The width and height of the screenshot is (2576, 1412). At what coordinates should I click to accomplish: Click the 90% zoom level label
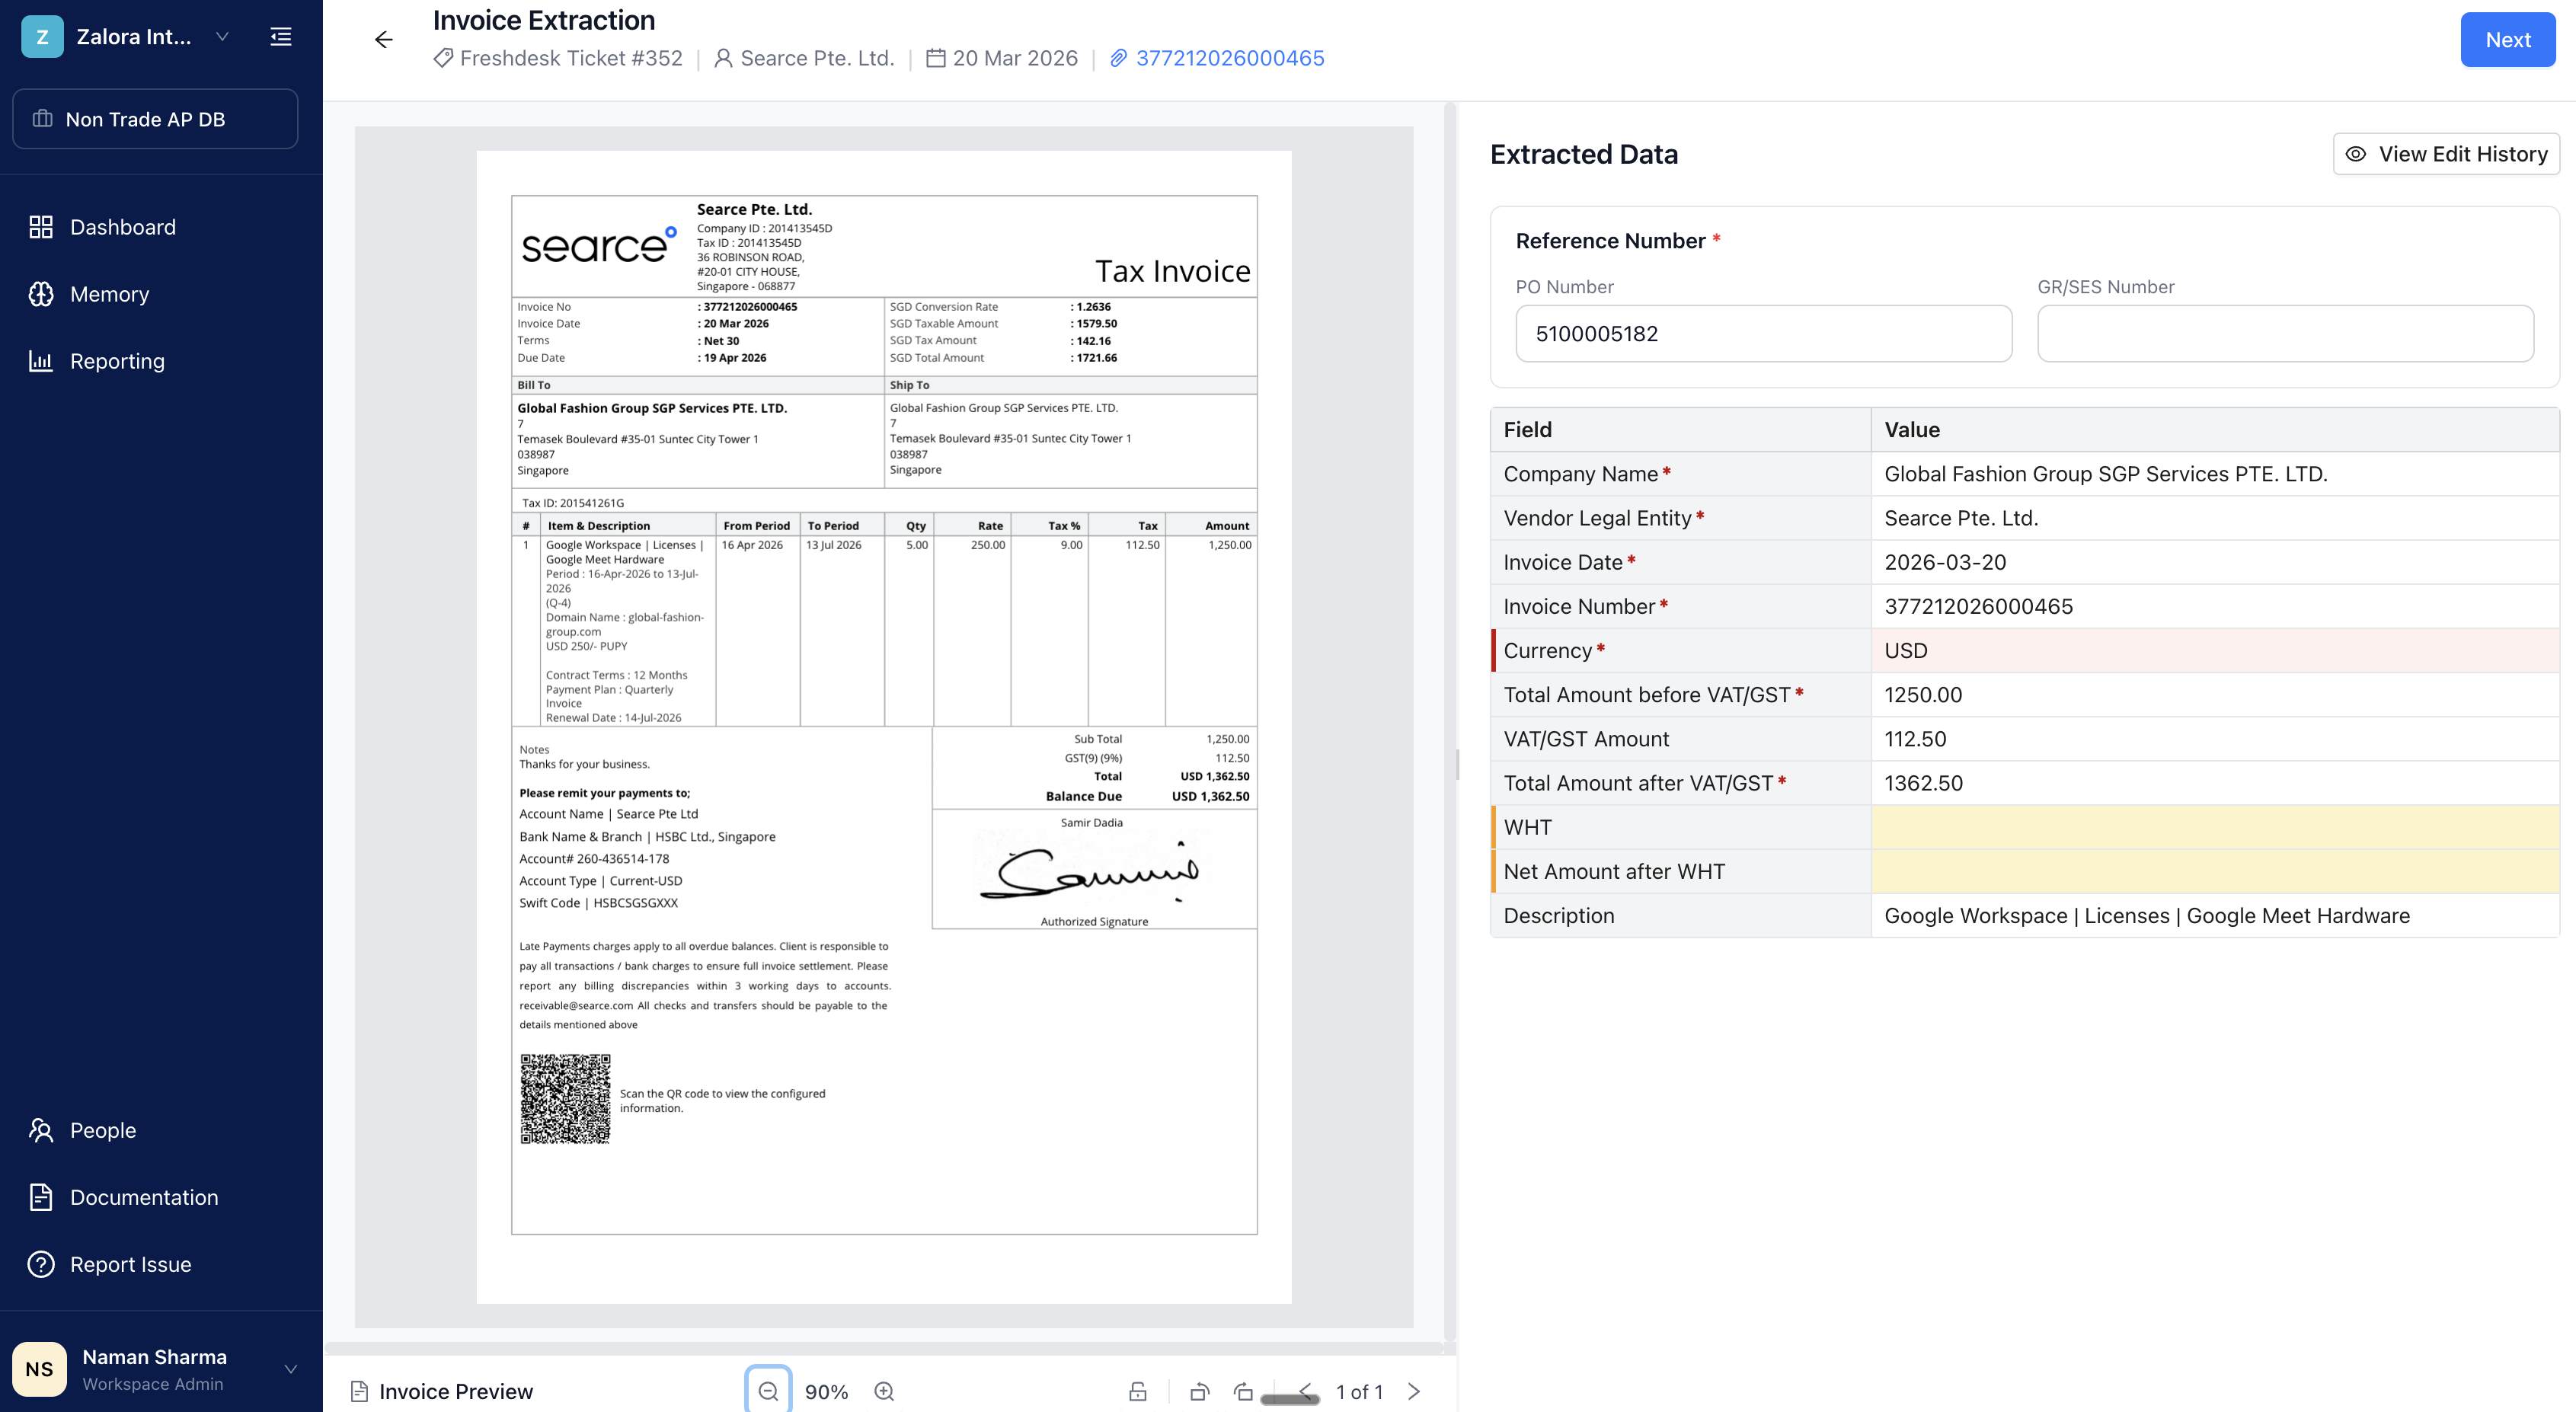pos(826,1391)
